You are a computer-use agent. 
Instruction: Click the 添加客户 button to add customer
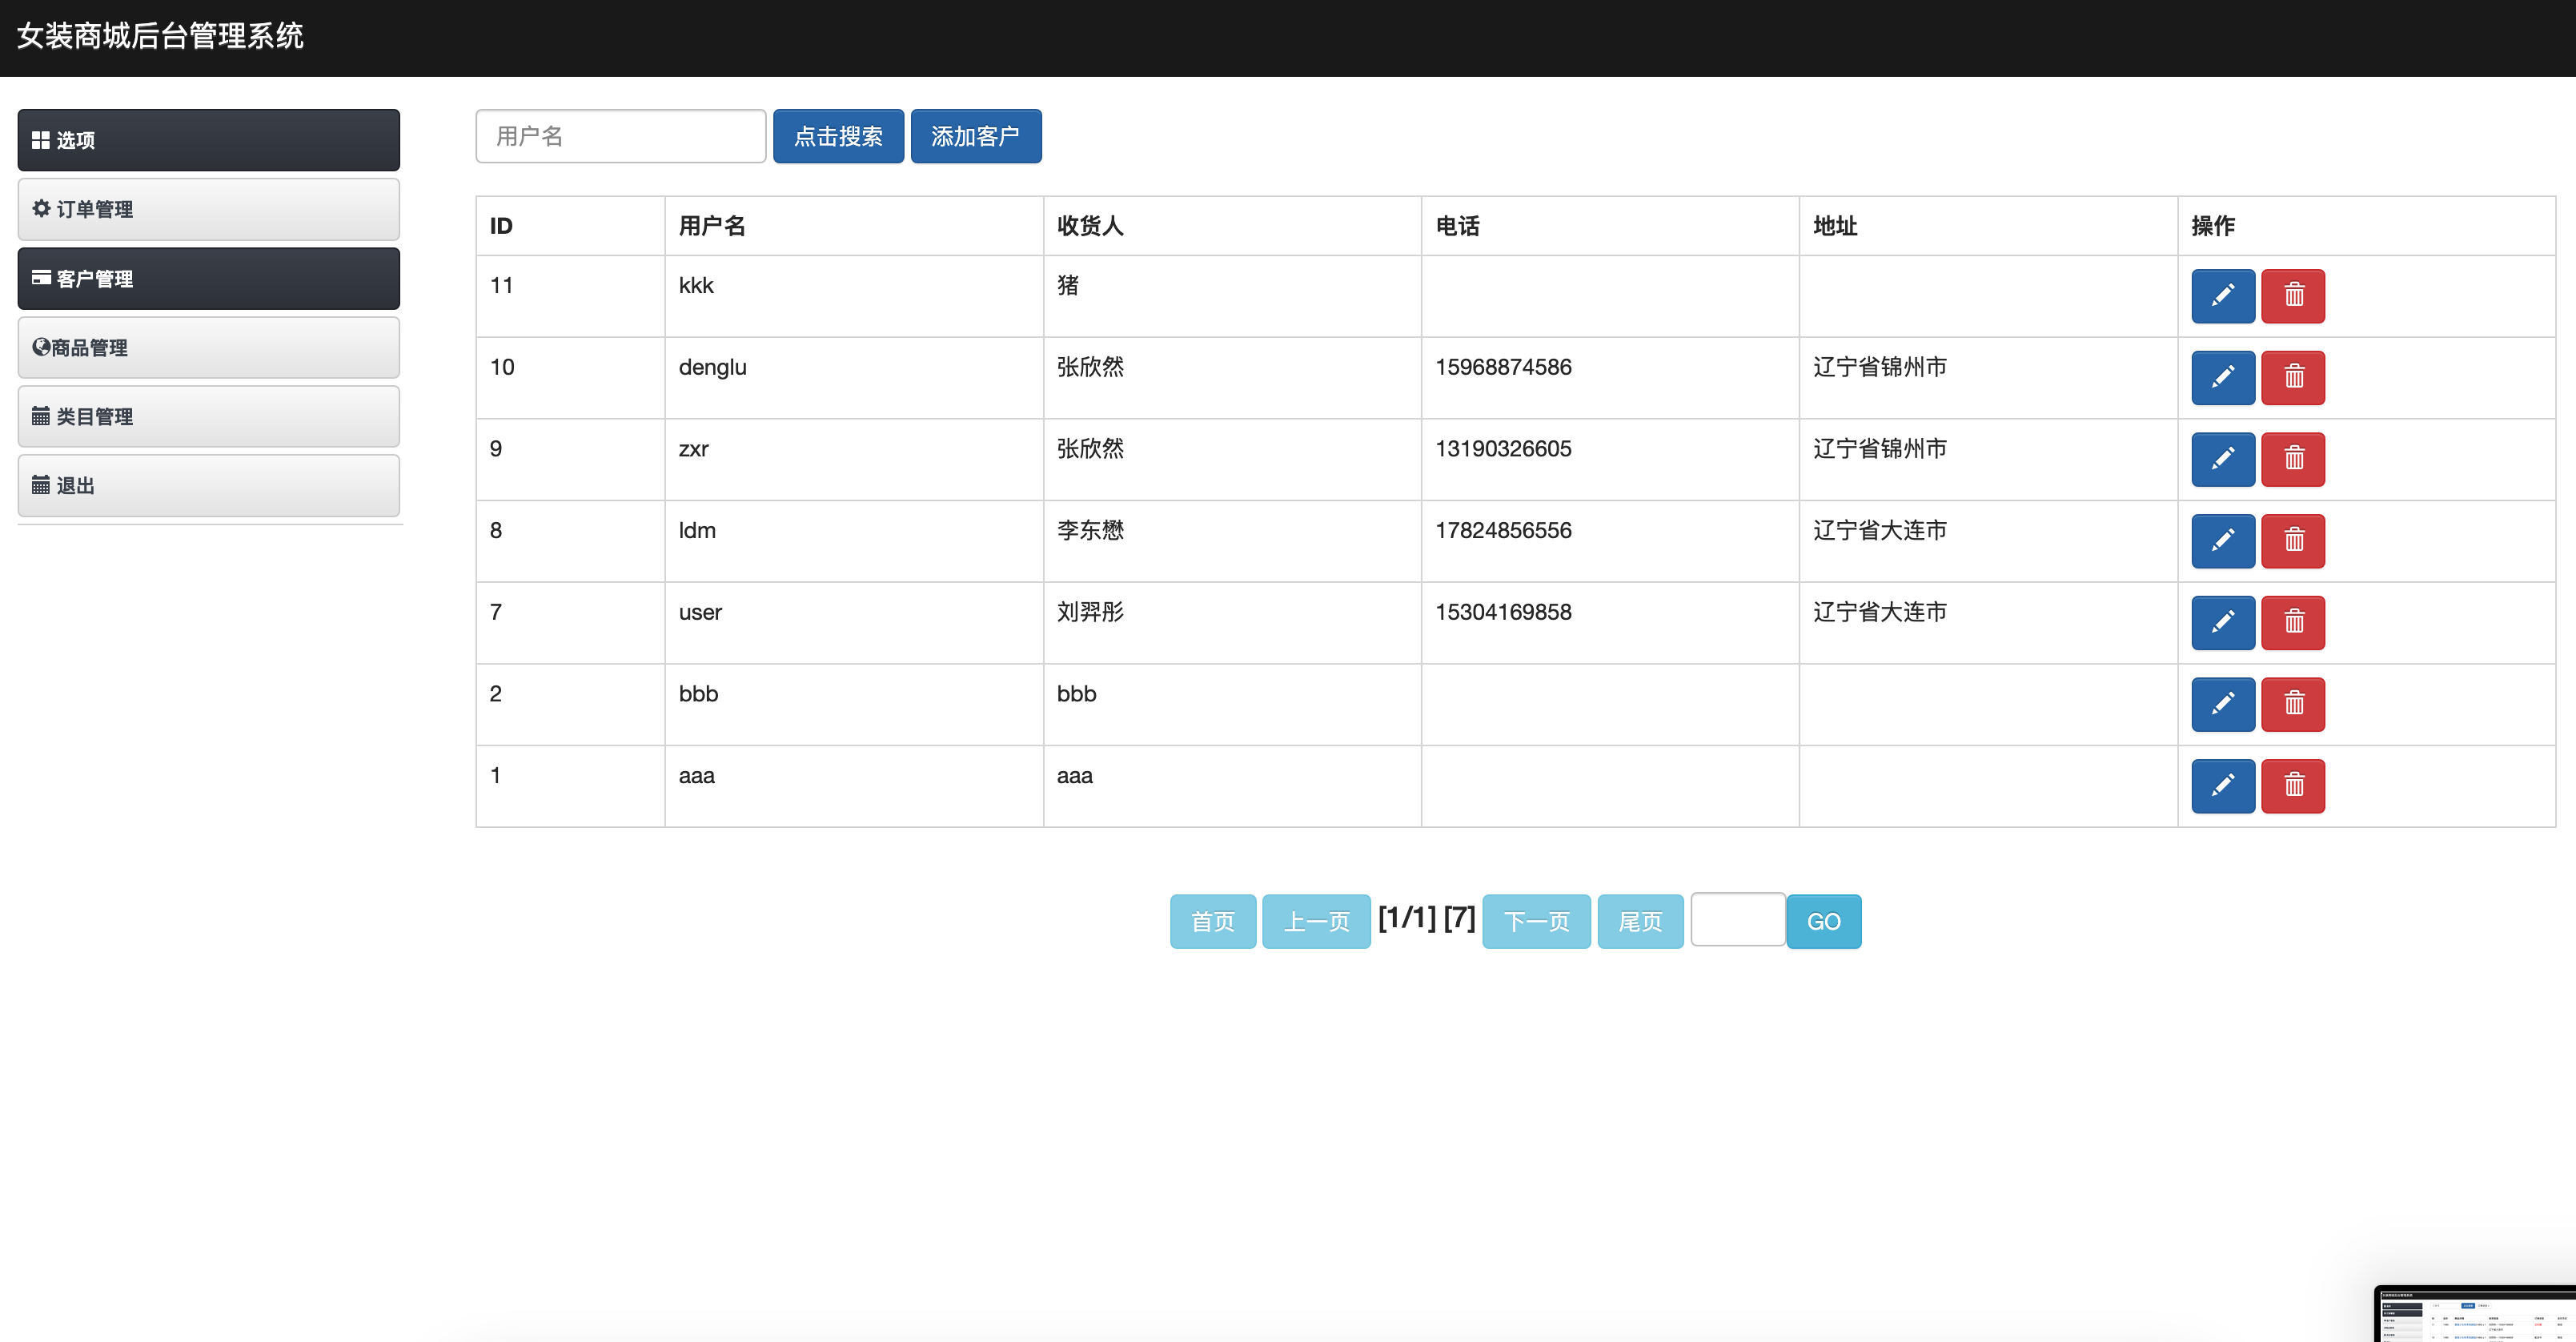tap(976, 136)
